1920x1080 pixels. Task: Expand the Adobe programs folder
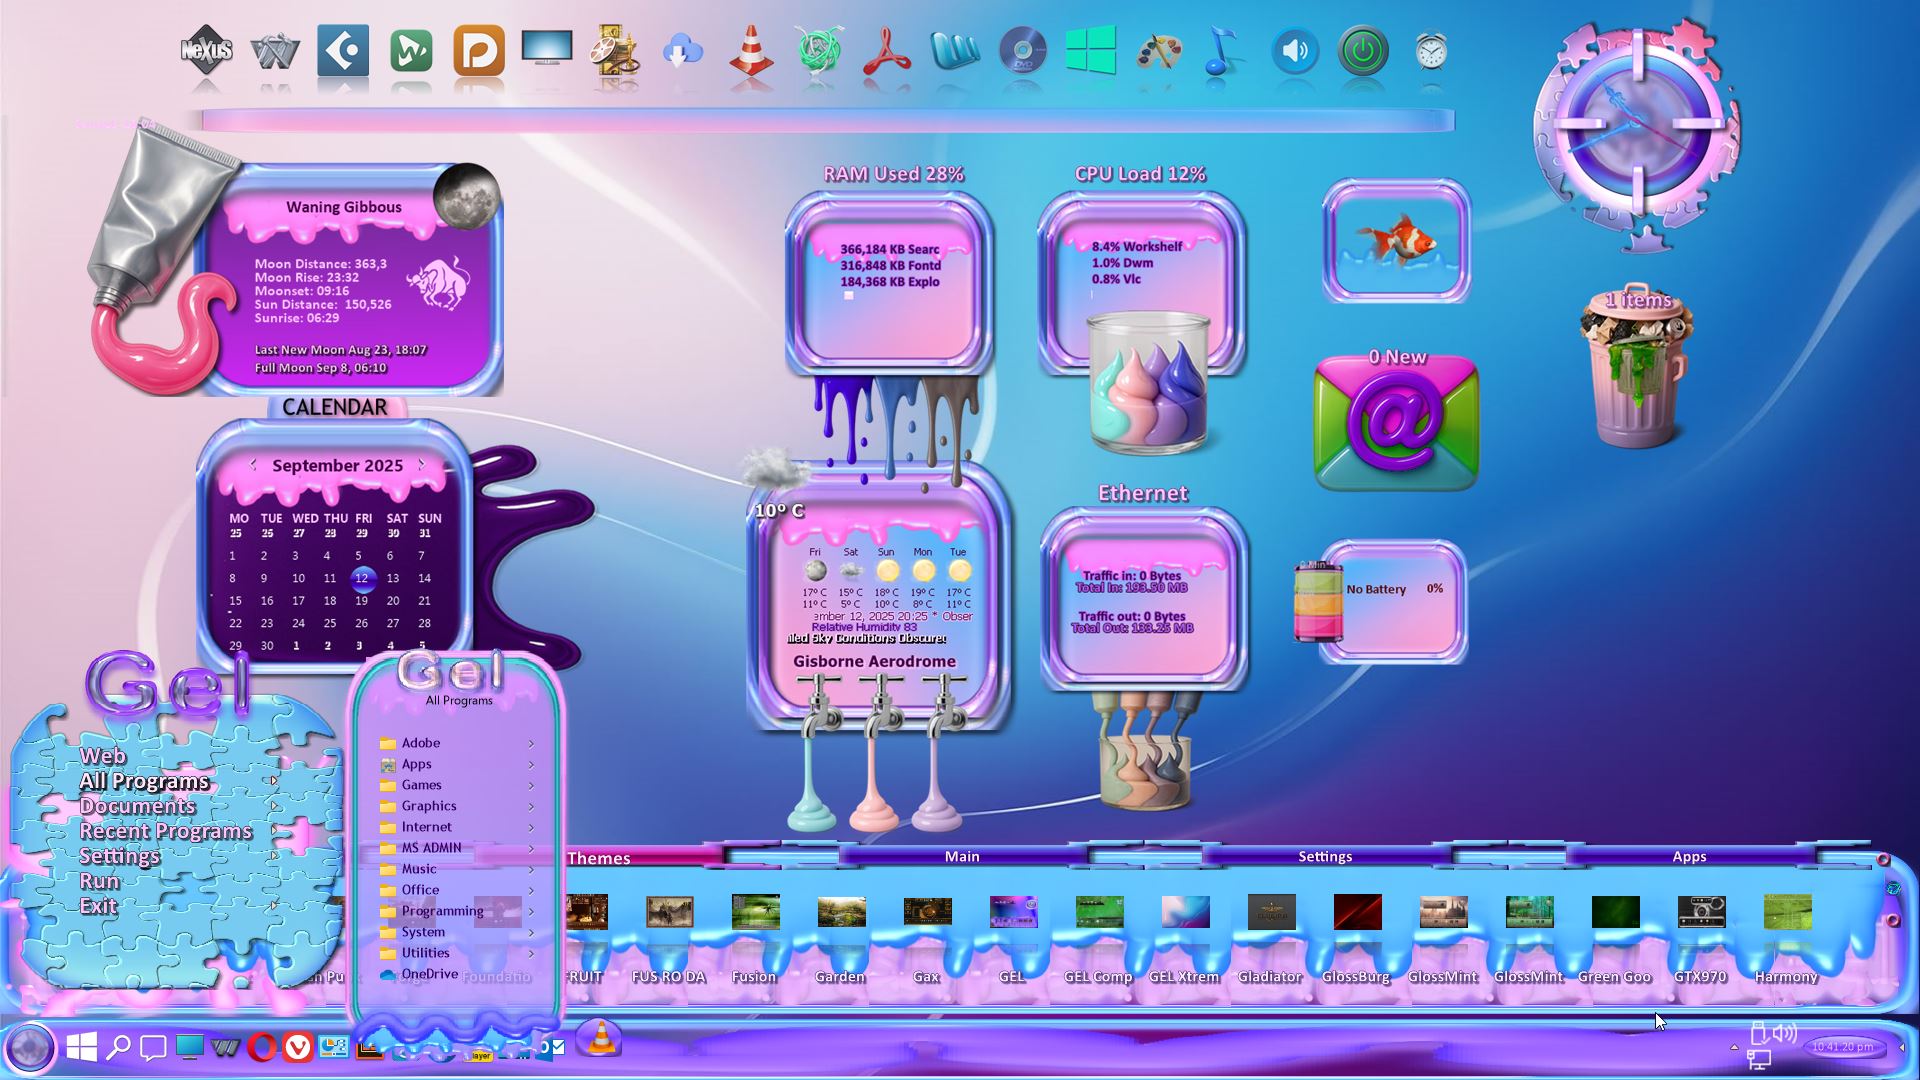click(421, 743)
